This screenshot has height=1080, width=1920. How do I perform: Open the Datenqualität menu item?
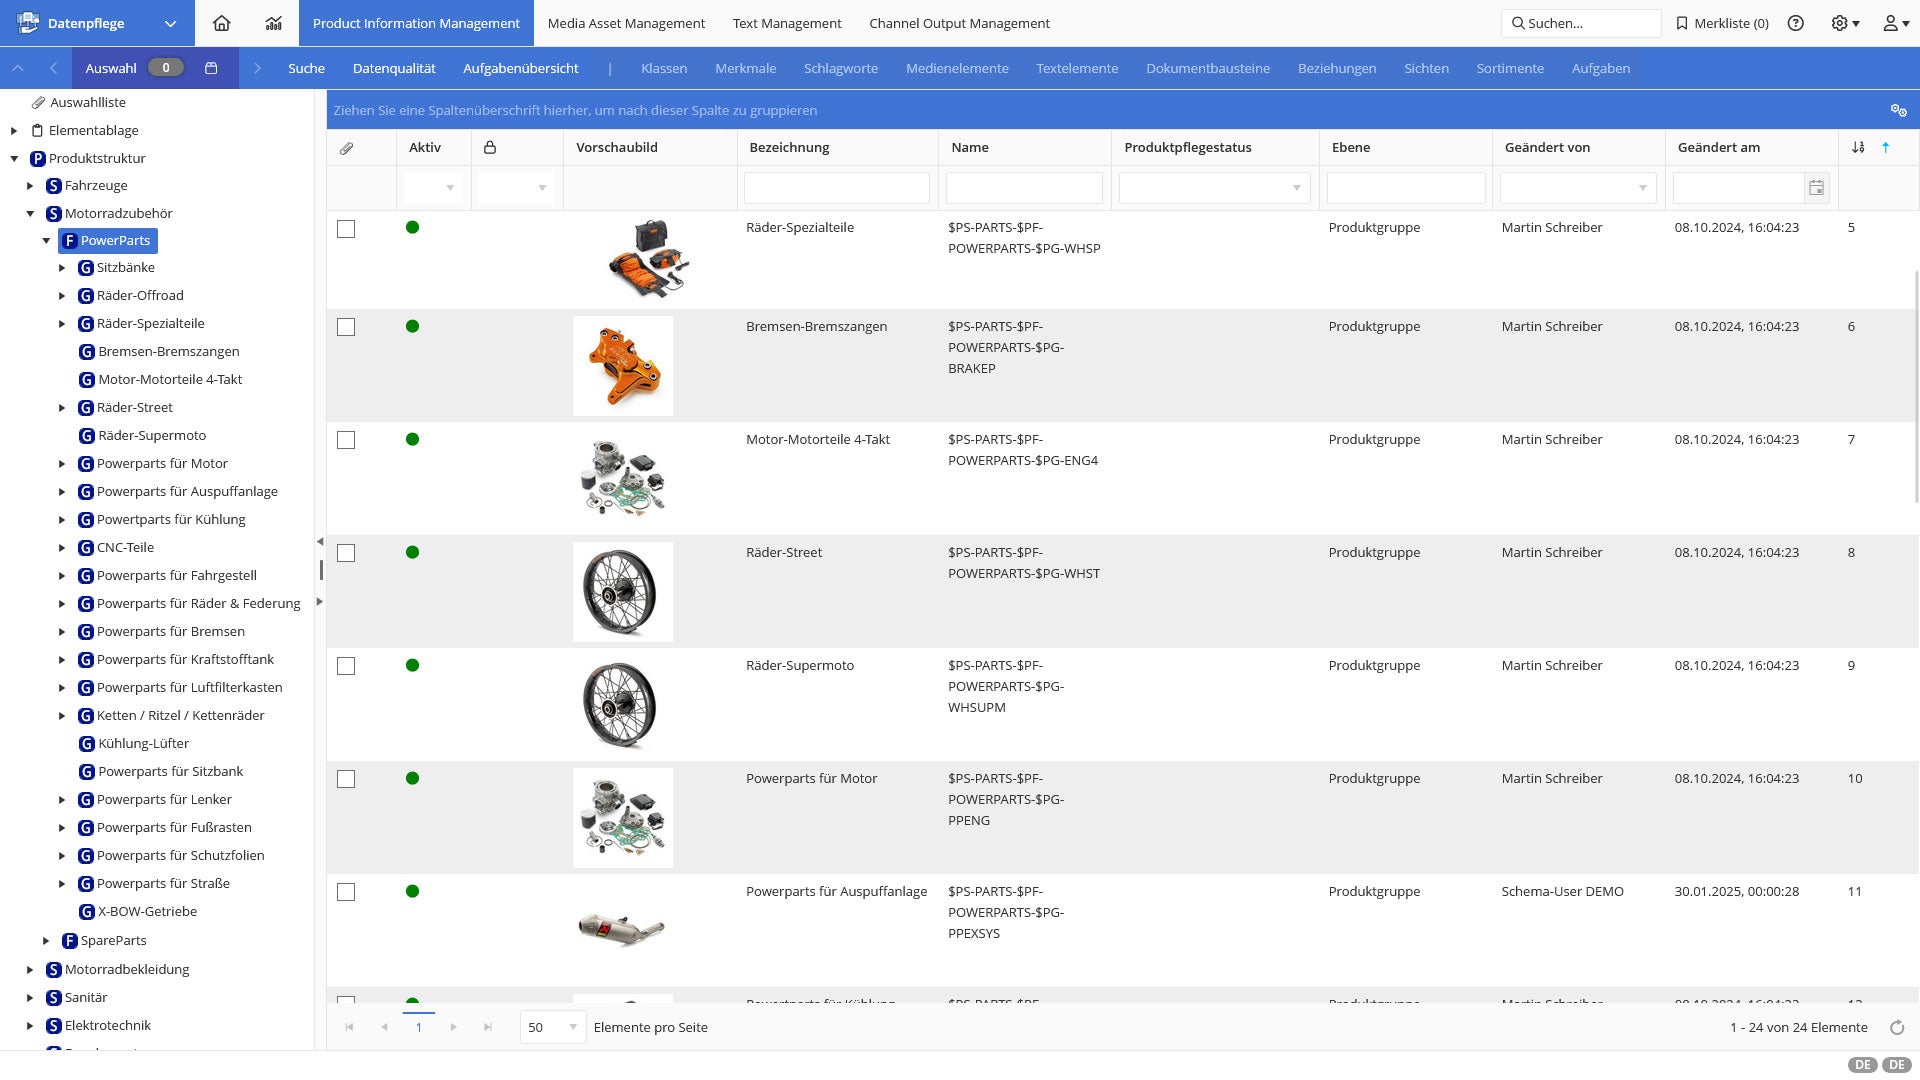coord(394,68)
